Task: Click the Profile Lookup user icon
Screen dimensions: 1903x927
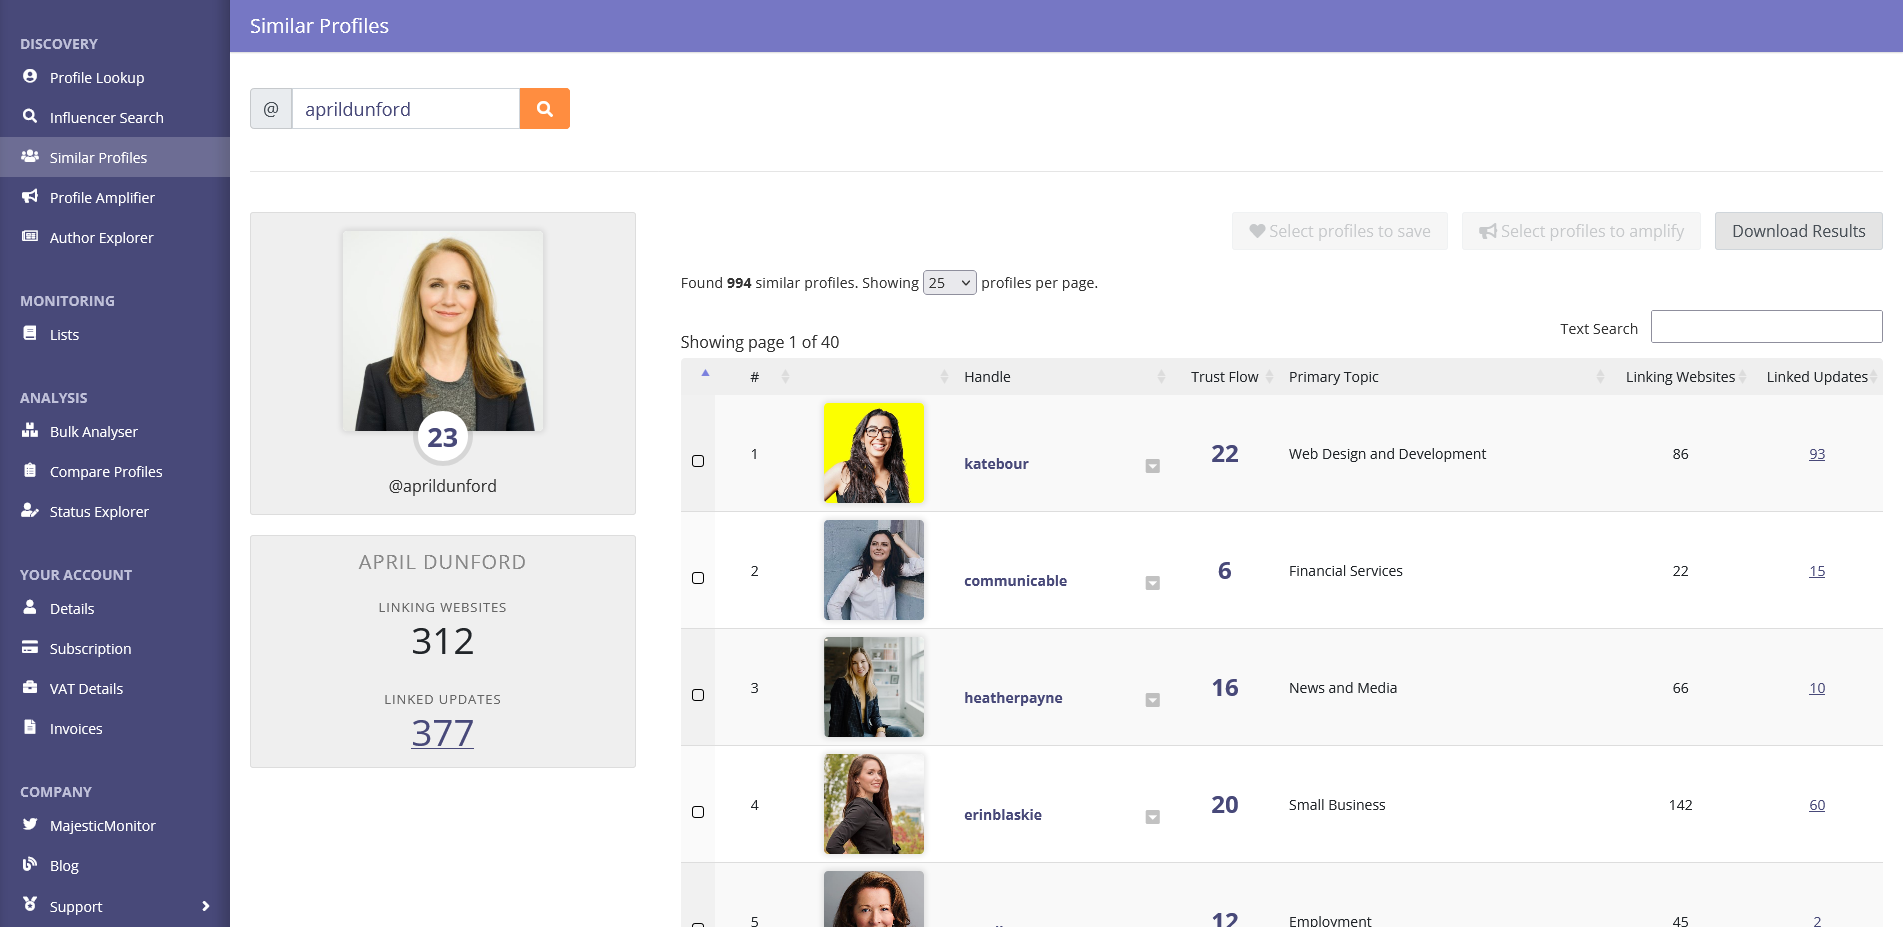Action: pyautogui.click(x=30, y=76)
